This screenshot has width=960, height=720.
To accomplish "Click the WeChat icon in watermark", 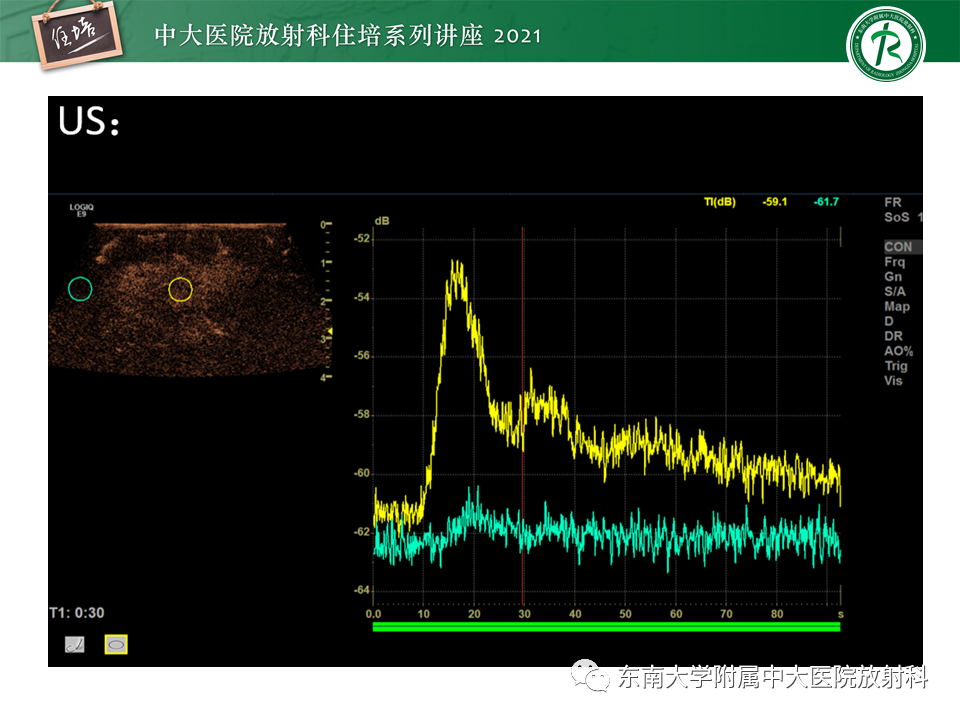I will (x=590, y=675).
